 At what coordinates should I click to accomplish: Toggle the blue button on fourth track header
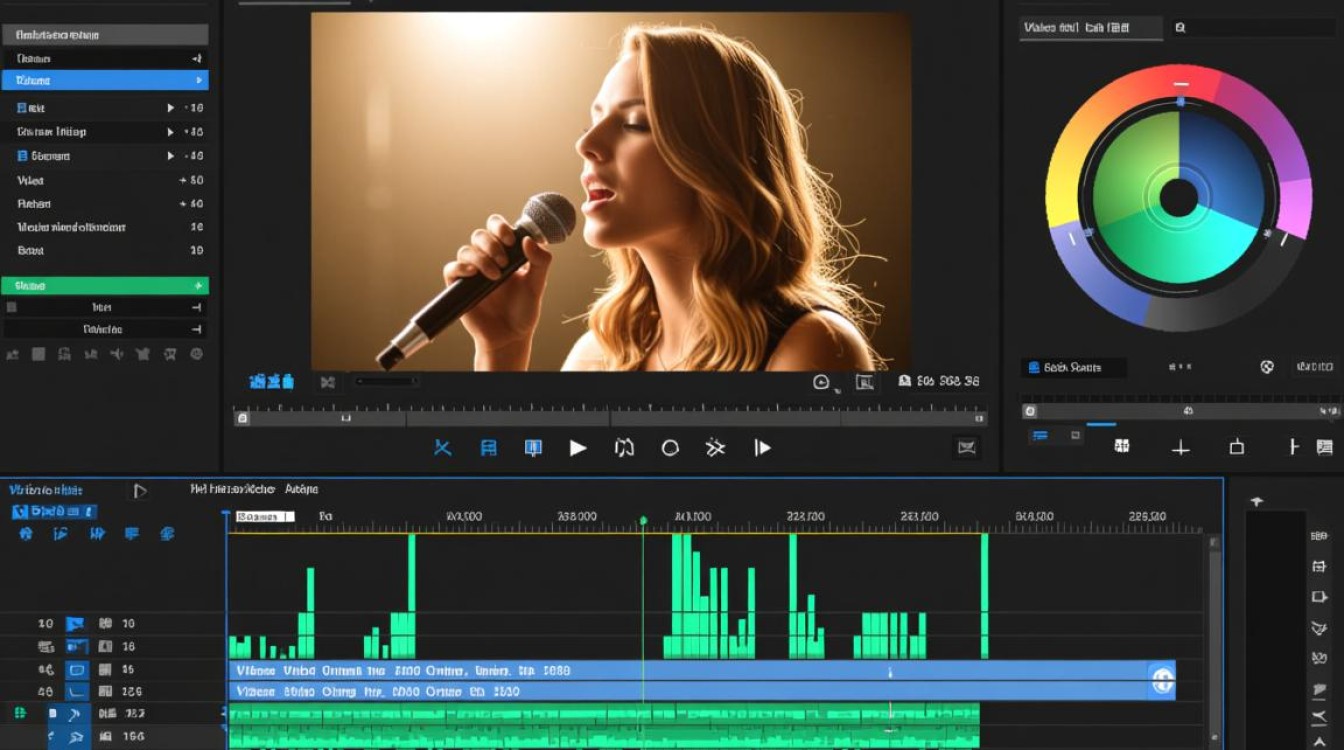tap(76, 692)
